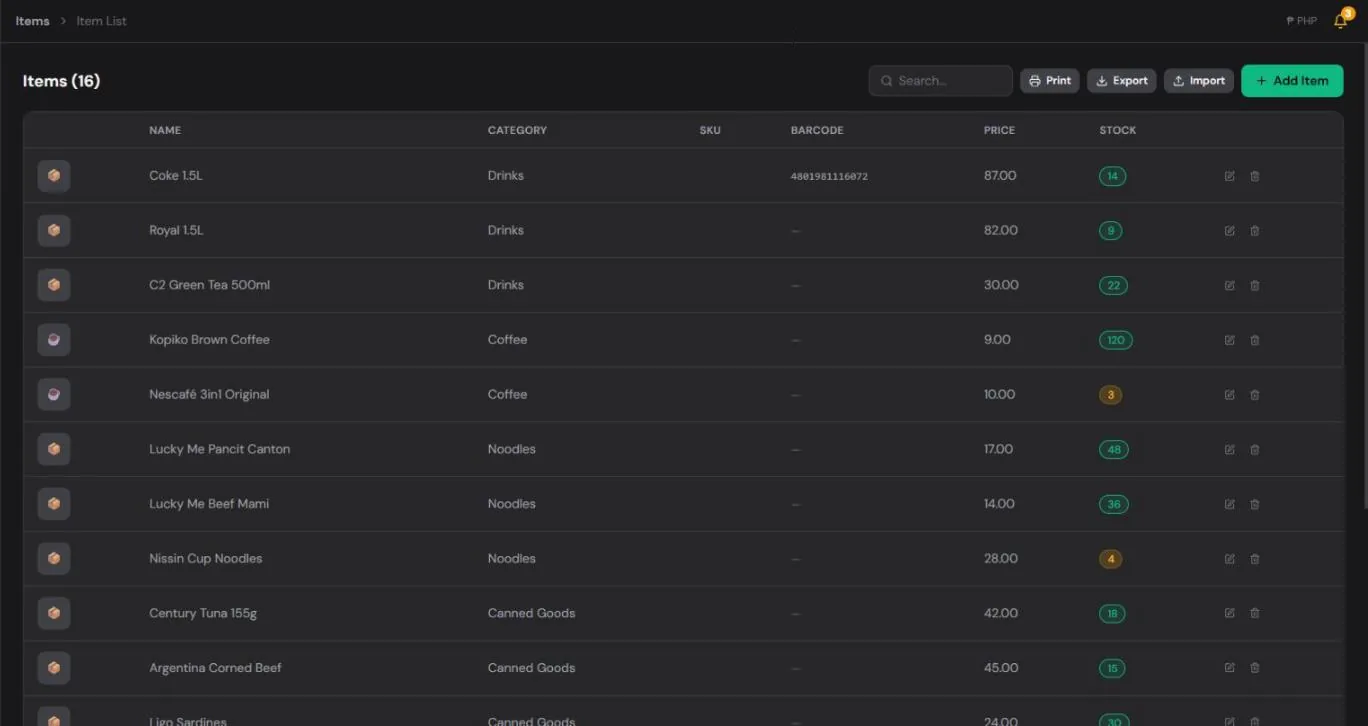Delete the Argentina Corned Beef item
This screenshot has height=726, width=1368.
[x=1255, y=669]
